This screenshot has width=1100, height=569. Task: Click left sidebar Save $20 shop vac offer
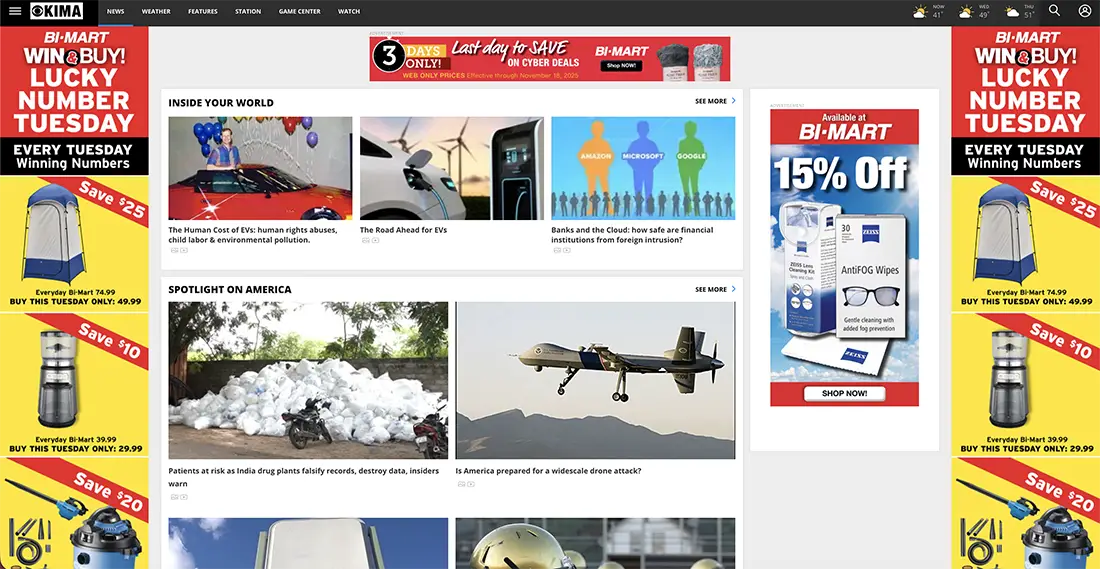point(74,514)
